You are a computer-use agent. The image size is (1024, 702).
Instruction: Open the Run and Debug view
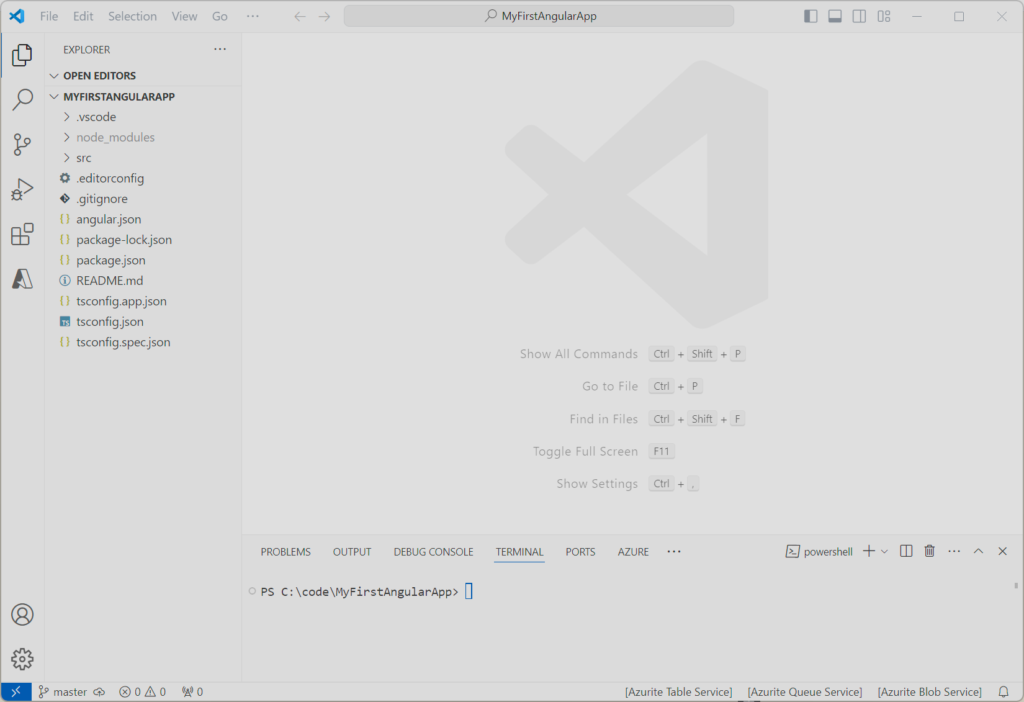click(22, 190)
